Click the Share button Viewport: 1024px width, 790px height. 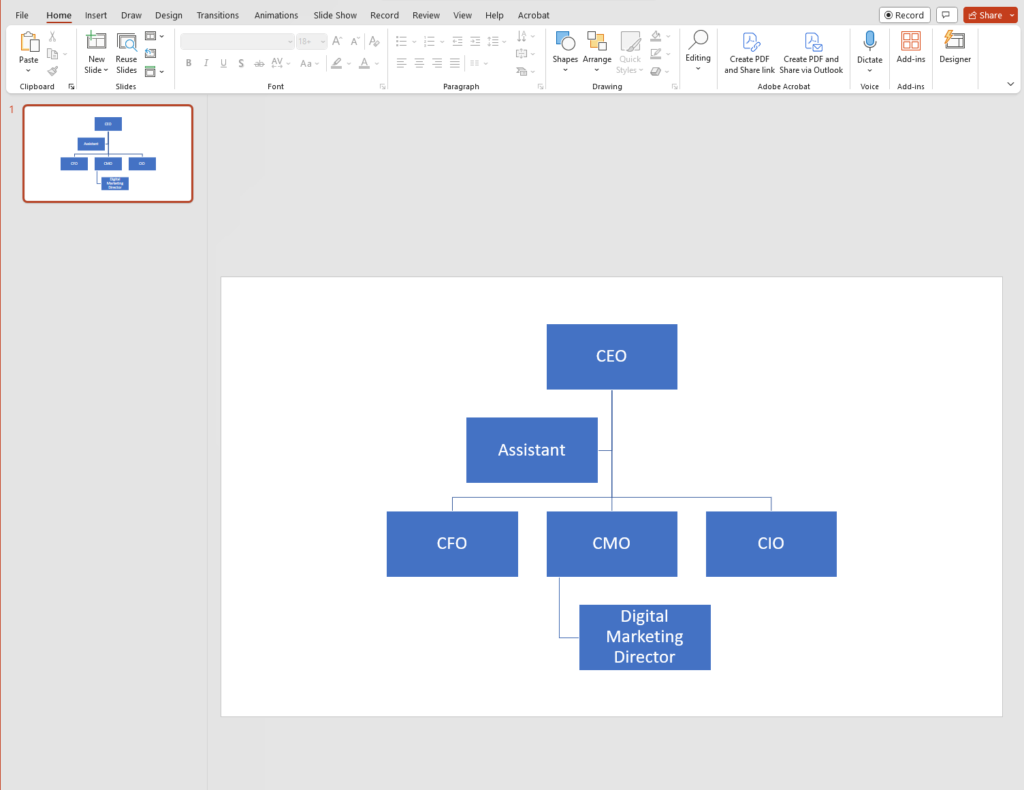[x=990, y=15]
